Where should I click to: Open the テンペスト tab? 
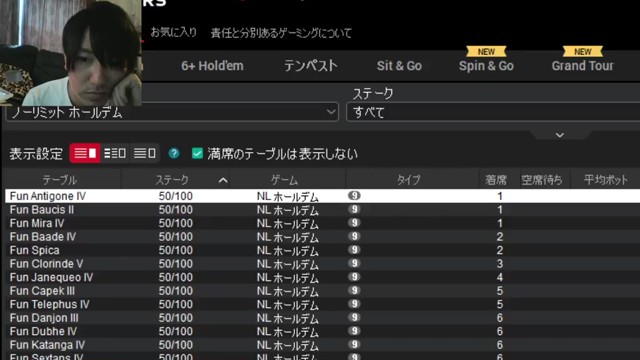[x=311, y=66]
